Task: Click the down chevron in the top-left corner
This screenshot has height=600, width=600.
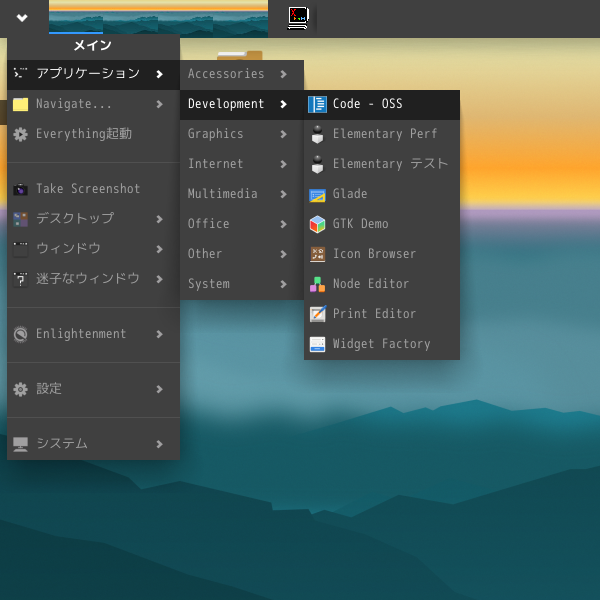Action: pyautogui.click(x=22, y=18)
